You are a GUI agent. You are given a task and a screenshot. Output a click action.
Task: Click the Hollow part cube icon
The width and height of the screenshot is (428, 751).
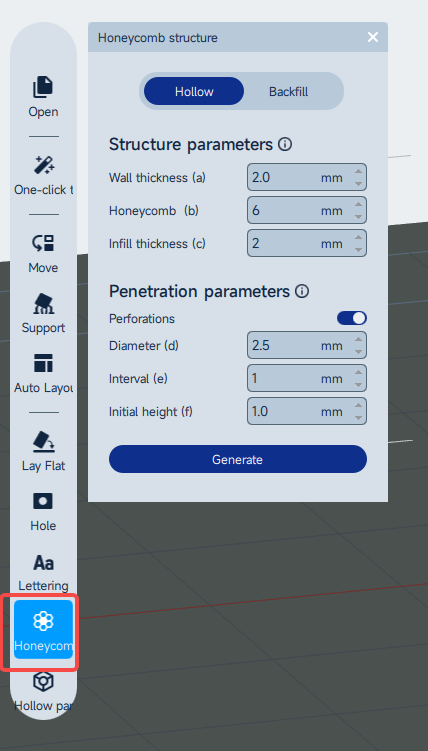(x=43, y=681)
